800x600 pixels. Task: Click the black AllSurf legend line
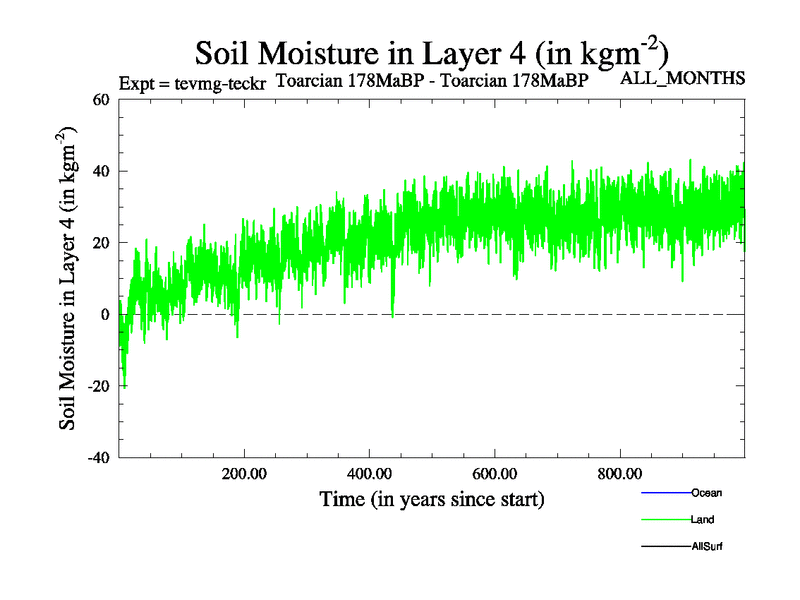coord(664,547)
